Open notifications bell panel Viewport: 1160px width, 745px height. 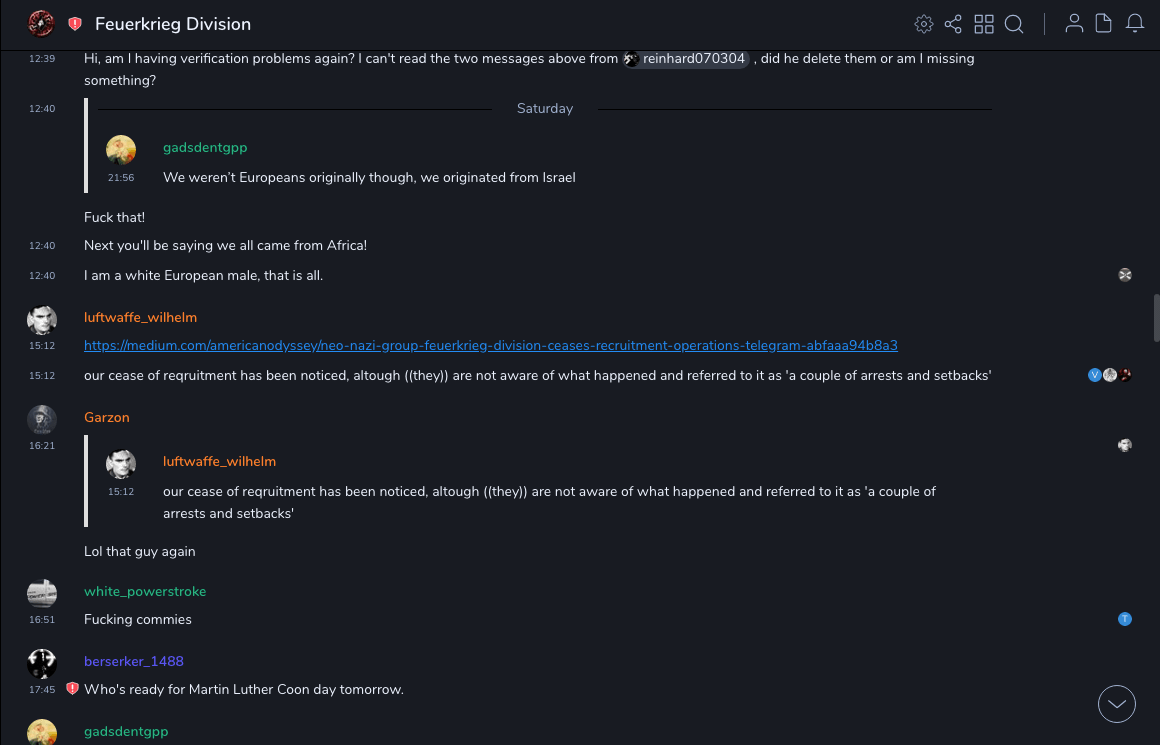tap(1135, 24)
